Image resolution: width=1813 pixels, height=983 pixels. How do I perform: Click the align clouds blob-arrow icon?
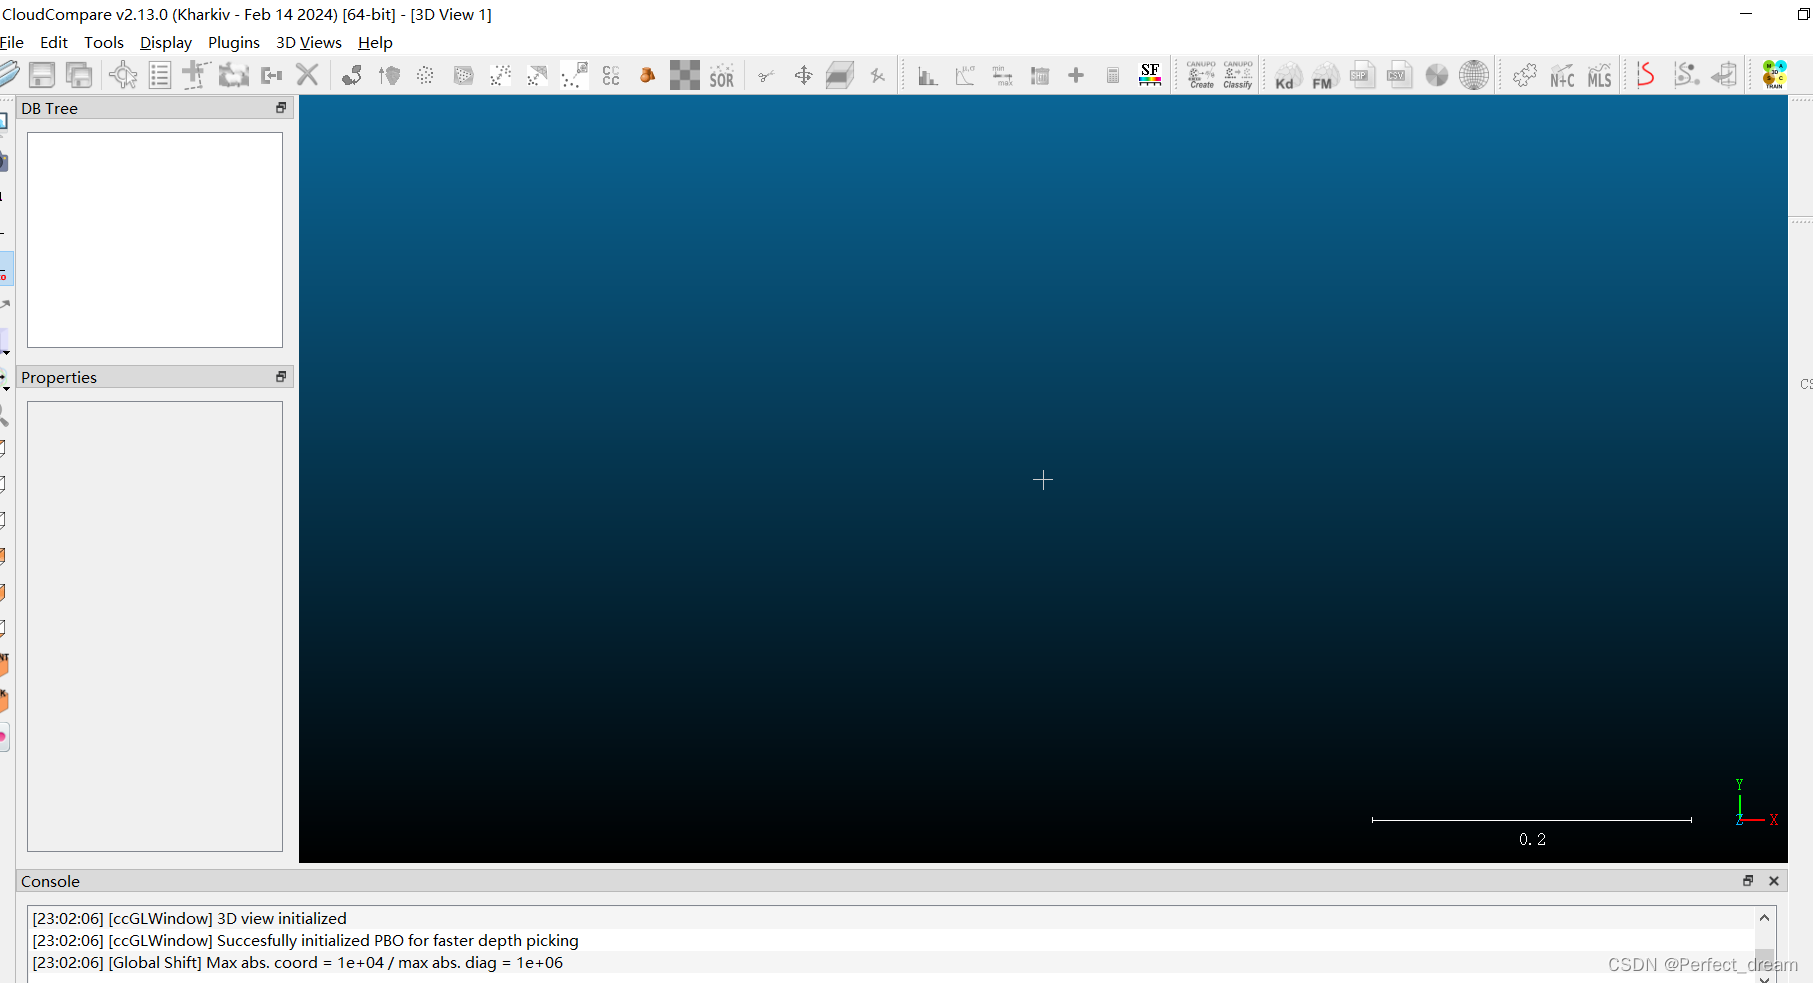(x=352, y=75)
